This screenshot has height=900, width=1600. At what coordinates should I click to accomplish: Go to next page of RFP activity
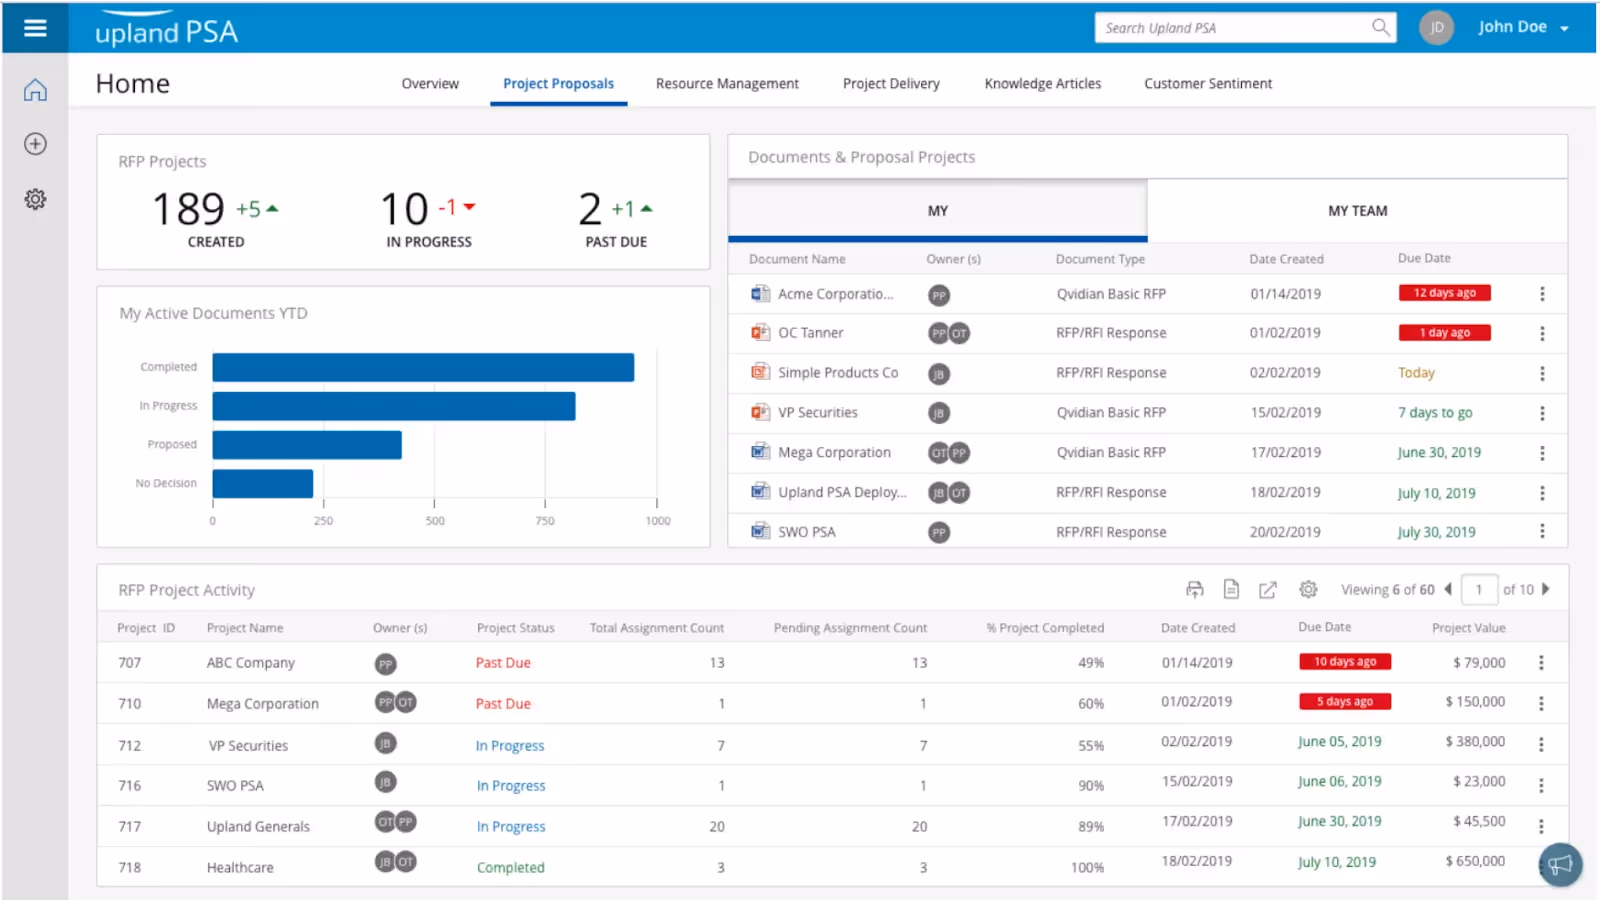tap(1546, 589)
